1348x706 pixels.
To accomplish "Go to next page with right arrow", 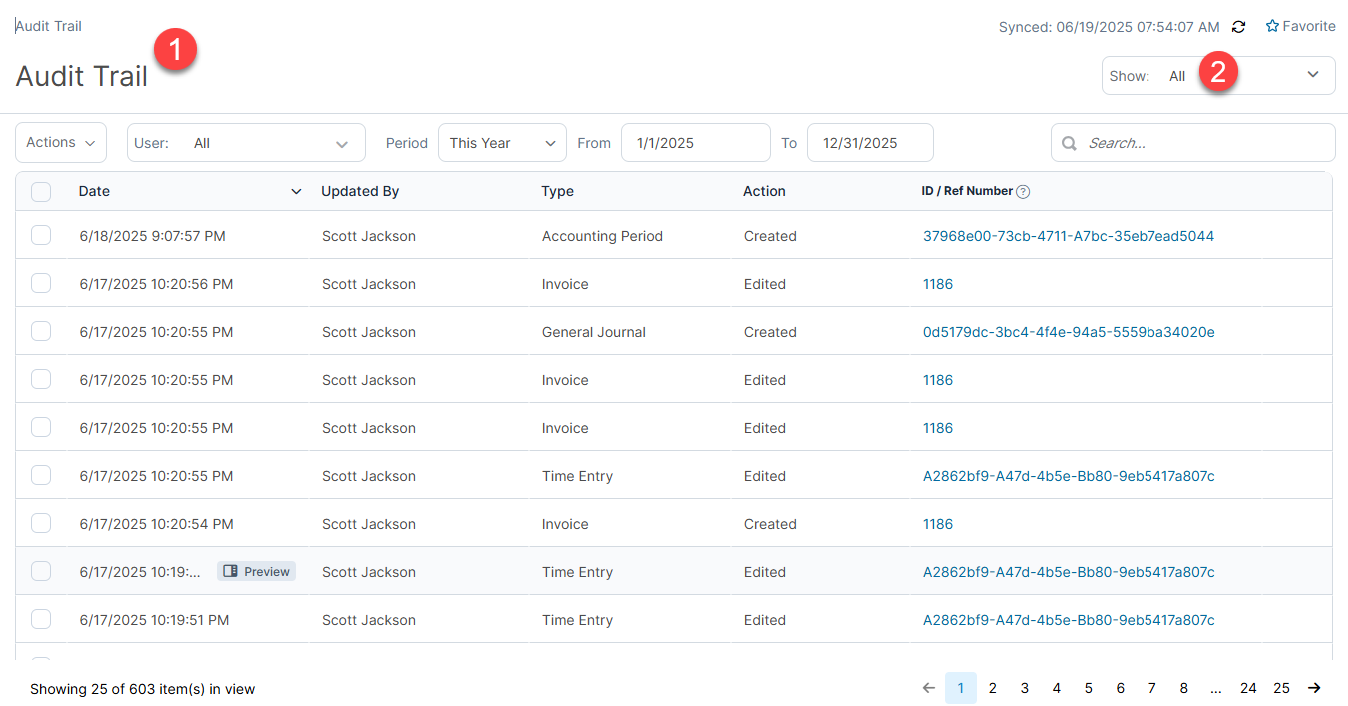I will point(1314,688).
